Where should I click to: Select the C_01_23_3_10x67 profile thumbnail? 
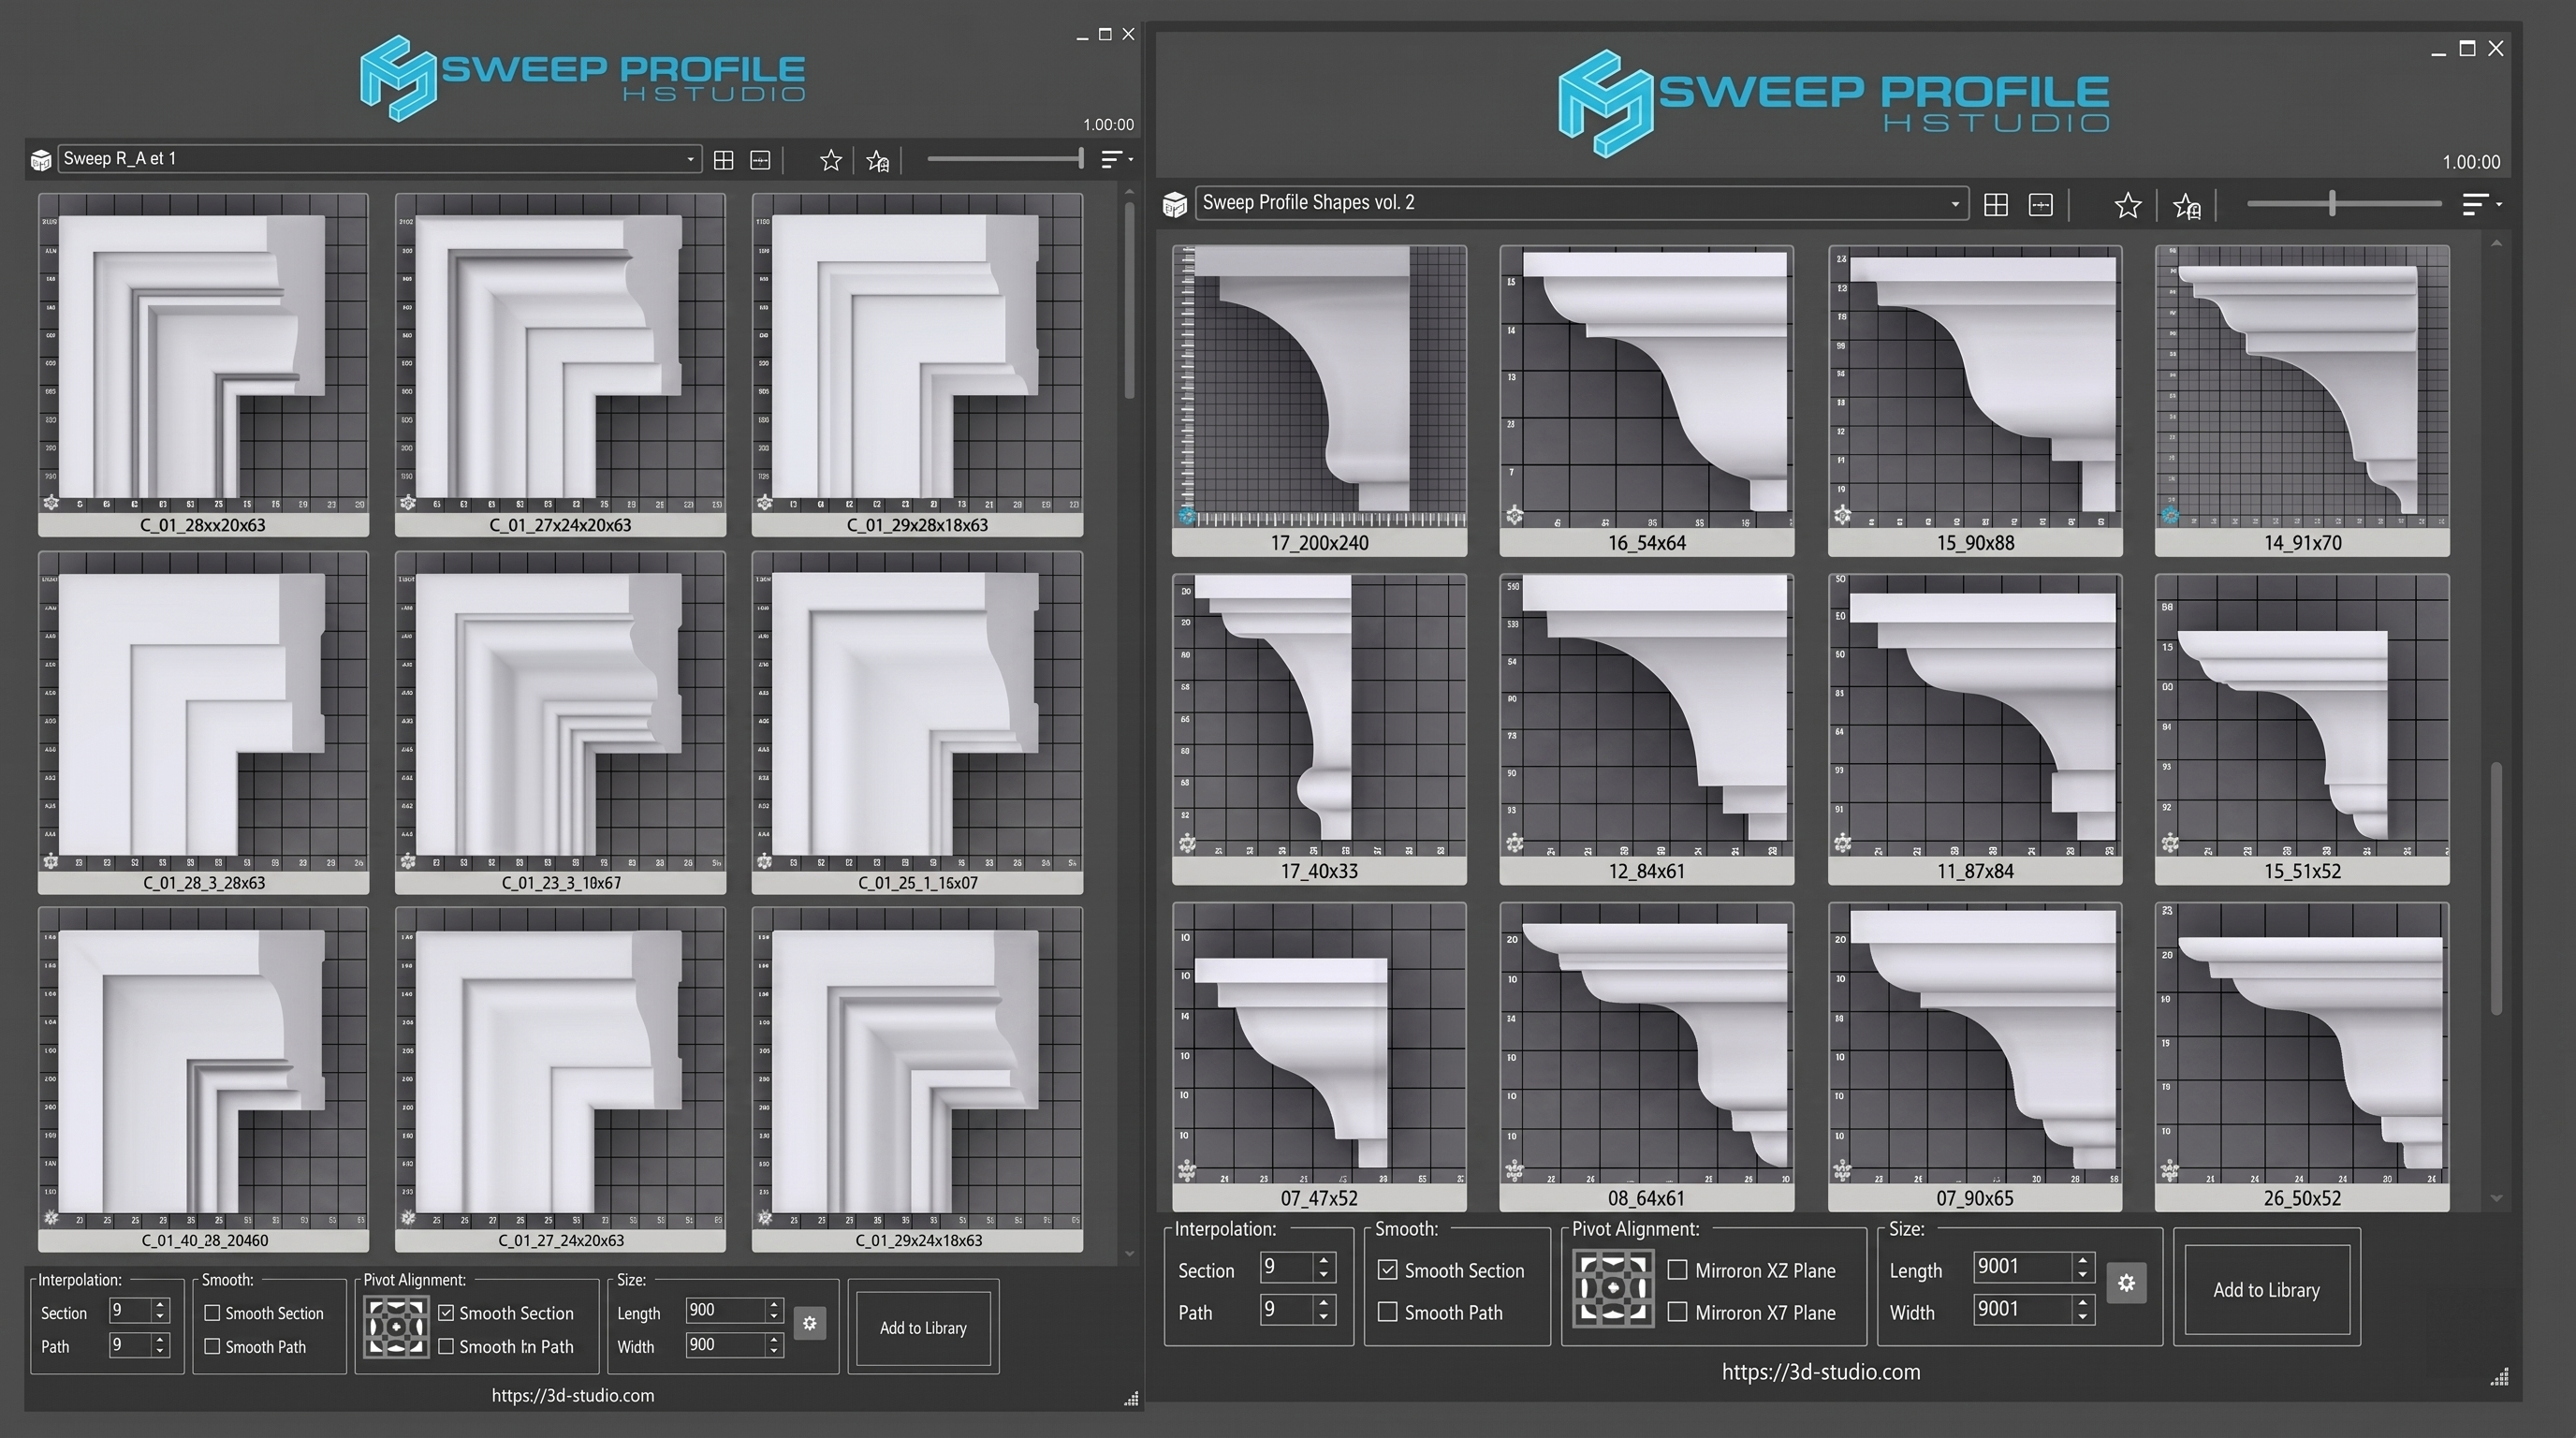[x=560, y=722]
